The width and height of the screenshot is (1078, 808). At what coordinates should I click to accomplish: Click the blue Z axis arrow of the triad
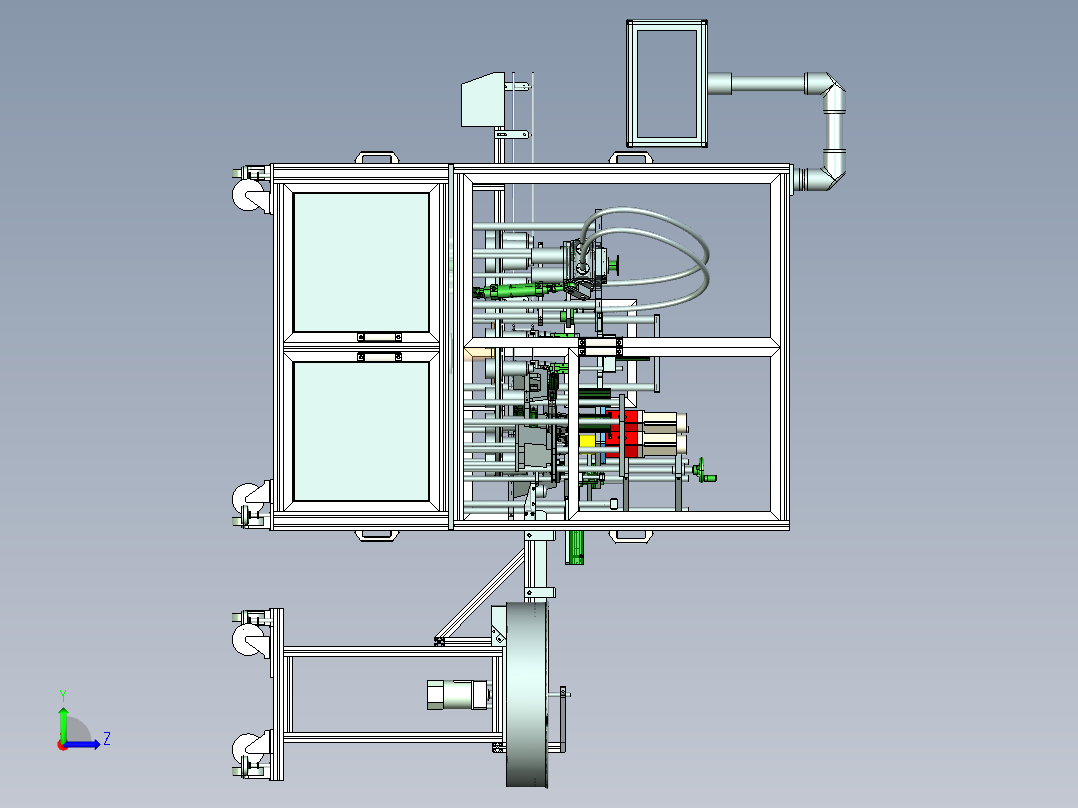pyautogui.click(x=85, y=744)
